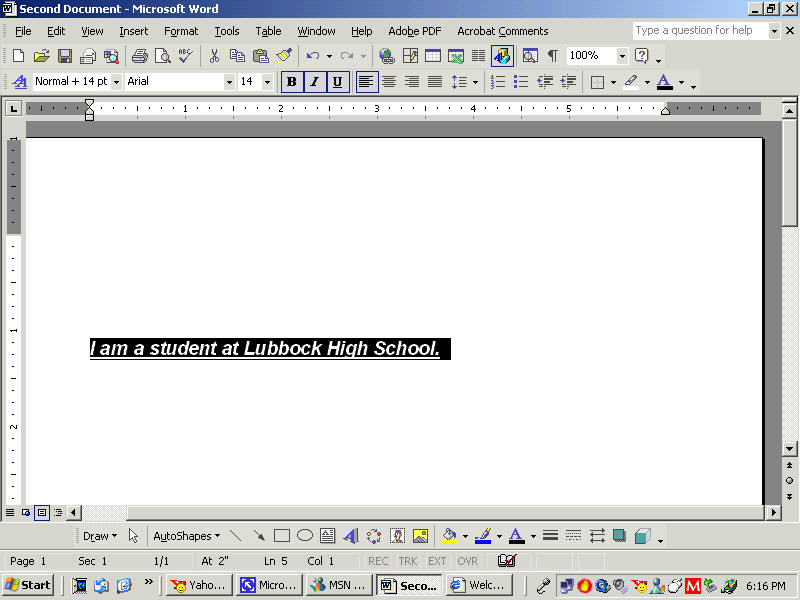This screenshot has height=600, width=800.
Task: Open the Tools menu
Action: click(x=227, y=31)
